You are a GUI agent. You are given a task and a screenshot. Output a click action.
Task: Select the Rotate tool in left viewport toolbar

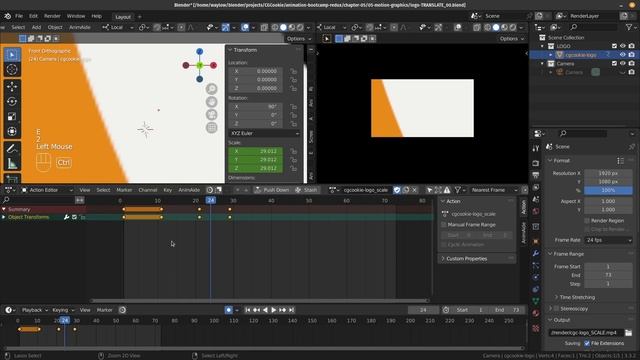click(x=12, y=101)
